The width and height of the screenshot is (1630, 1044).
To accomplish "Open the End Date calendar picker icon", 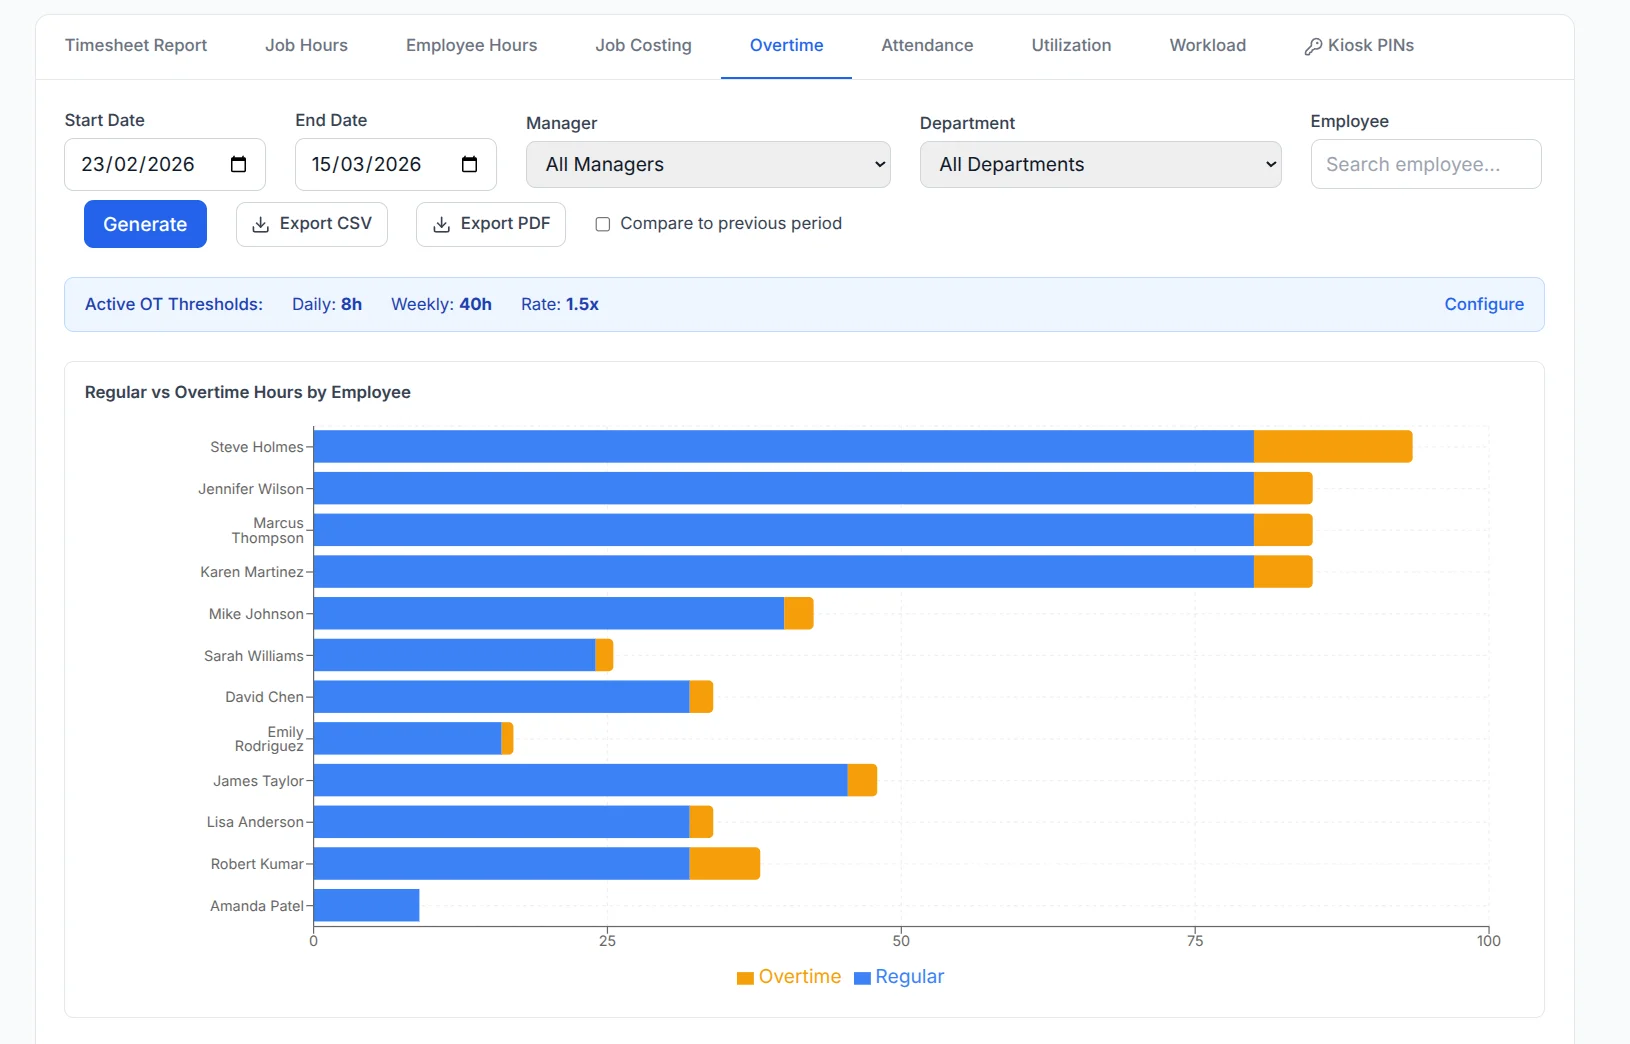I will 469,164.
